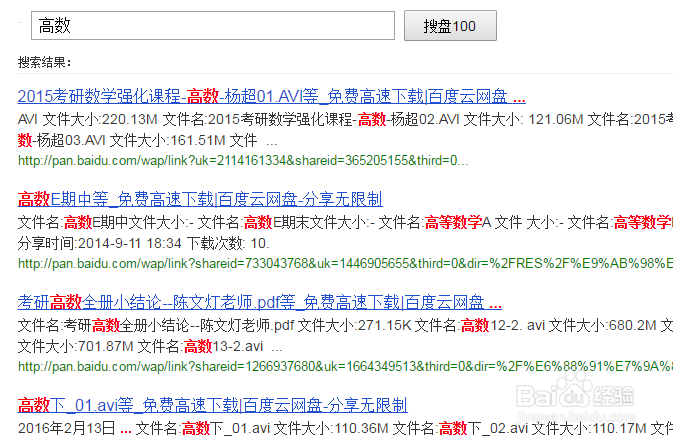Click the 搜索结果: label
Image resolution: width=673 pixels, height=441 pixels.
point(44,63)
